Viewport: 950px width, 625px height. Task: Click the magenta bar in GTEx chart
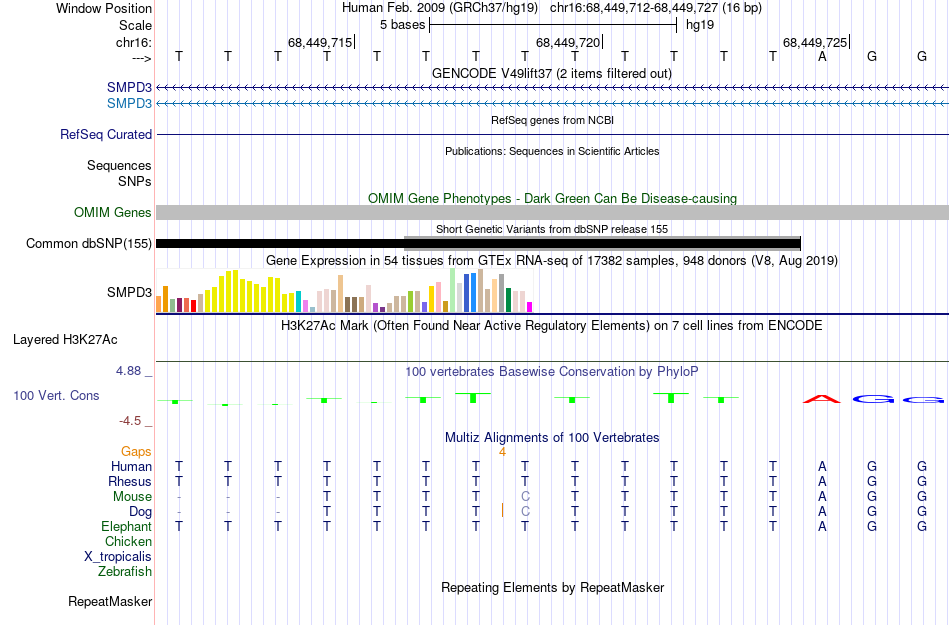[x=530, y=307]
